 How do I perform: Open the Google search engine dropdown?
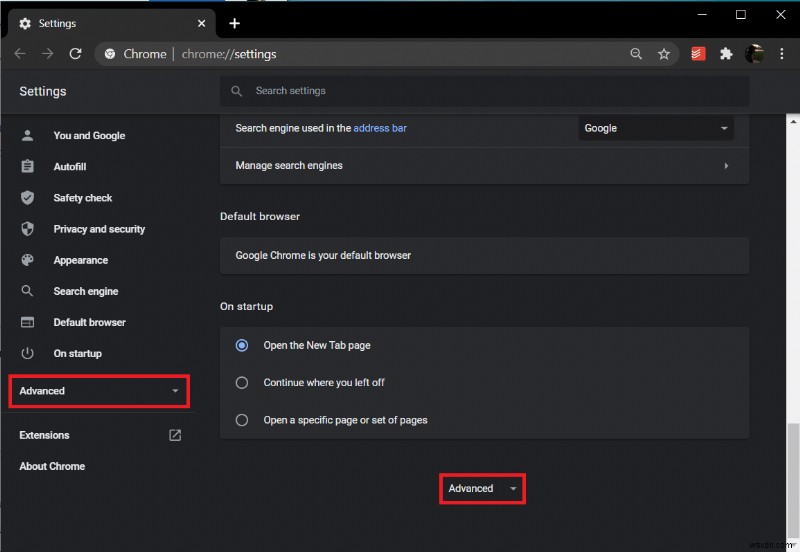[656, 128]
